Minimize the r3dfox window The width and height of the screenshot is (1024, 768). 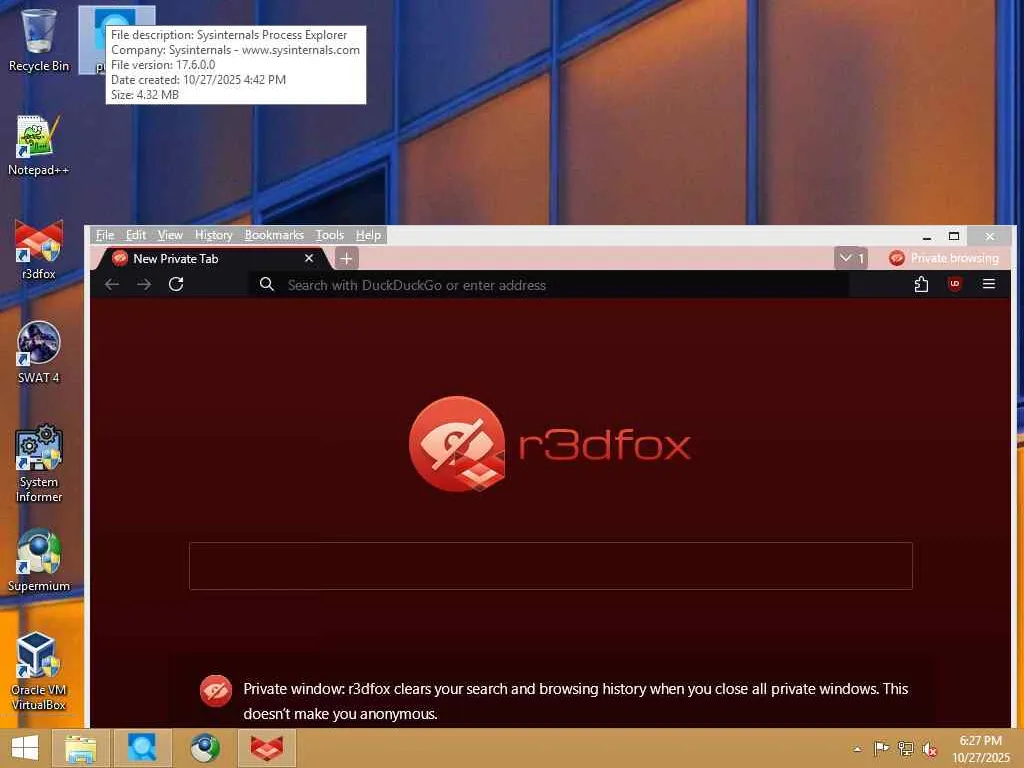pyautogui.click(x=926, y=236)
